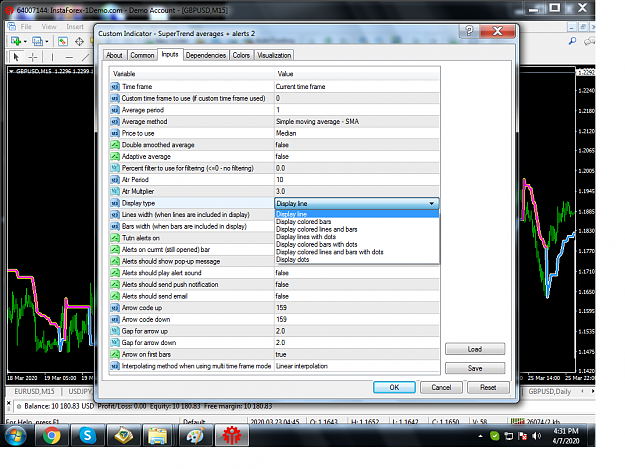Open the Average method value dropdown
This screenshot has width=625, height=469.
tap(357, 122)
